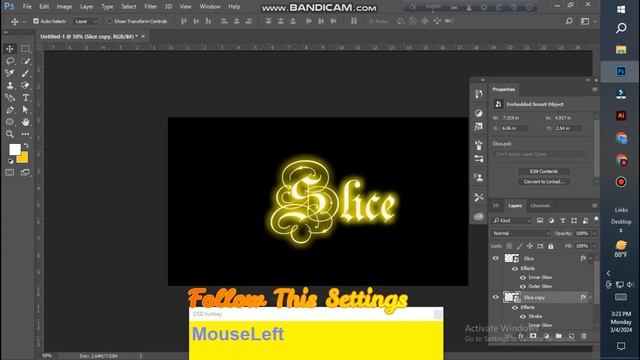Toggle Stroke effect visibility on Slice copy
640x360 pixels.
(x=523, y=316)
